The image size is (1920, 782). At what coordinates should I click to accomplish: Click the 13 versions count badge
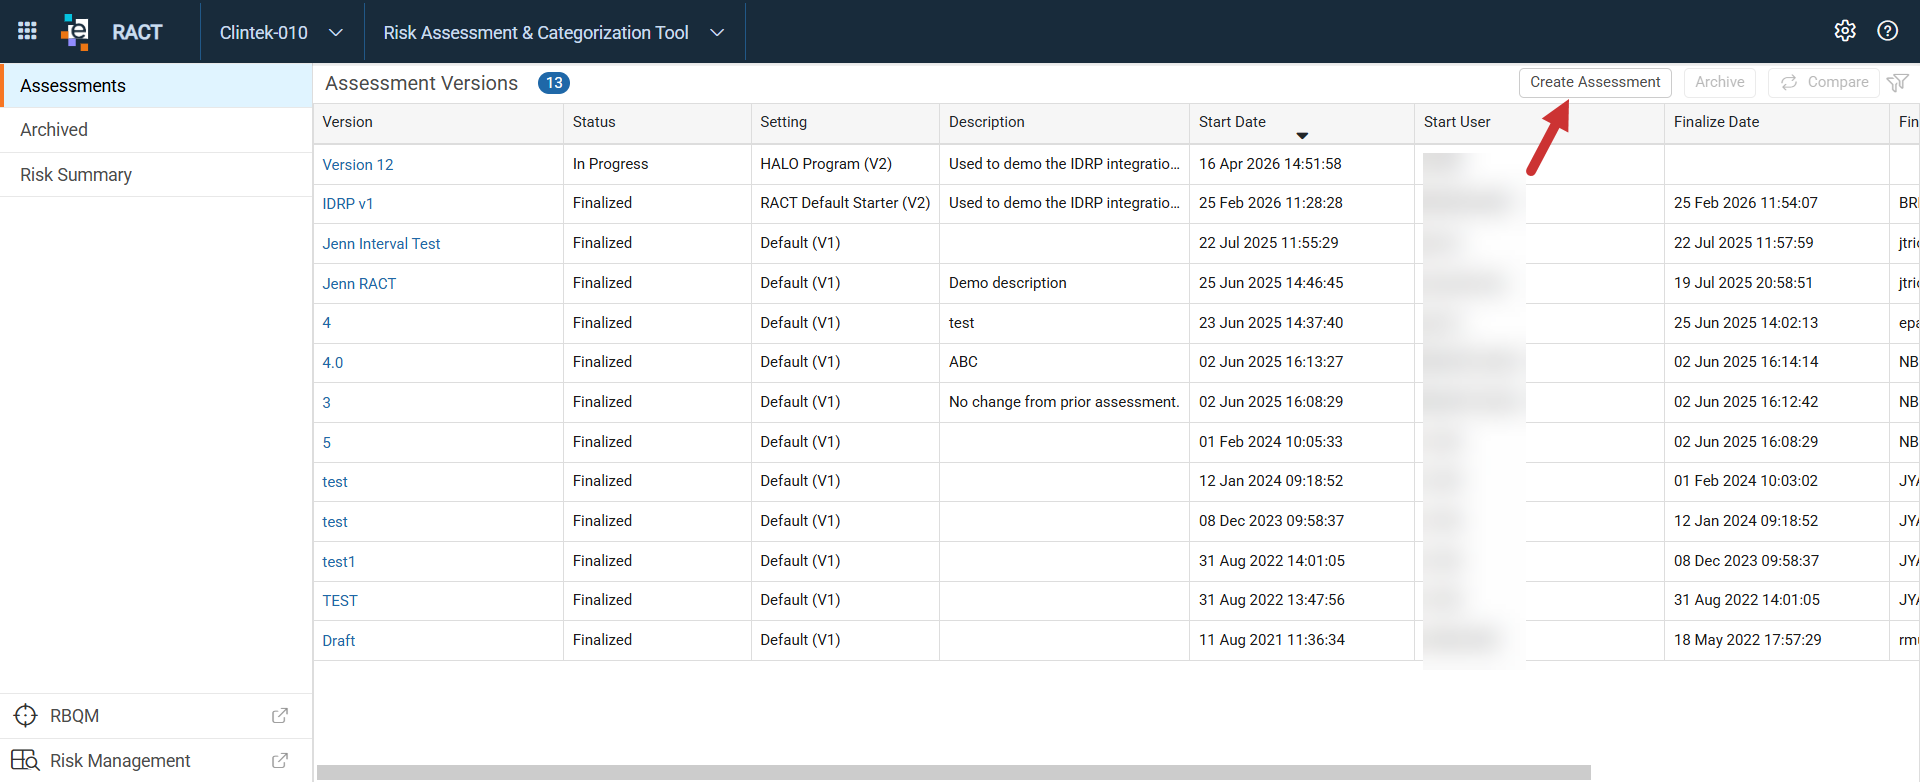click(554, 83)
